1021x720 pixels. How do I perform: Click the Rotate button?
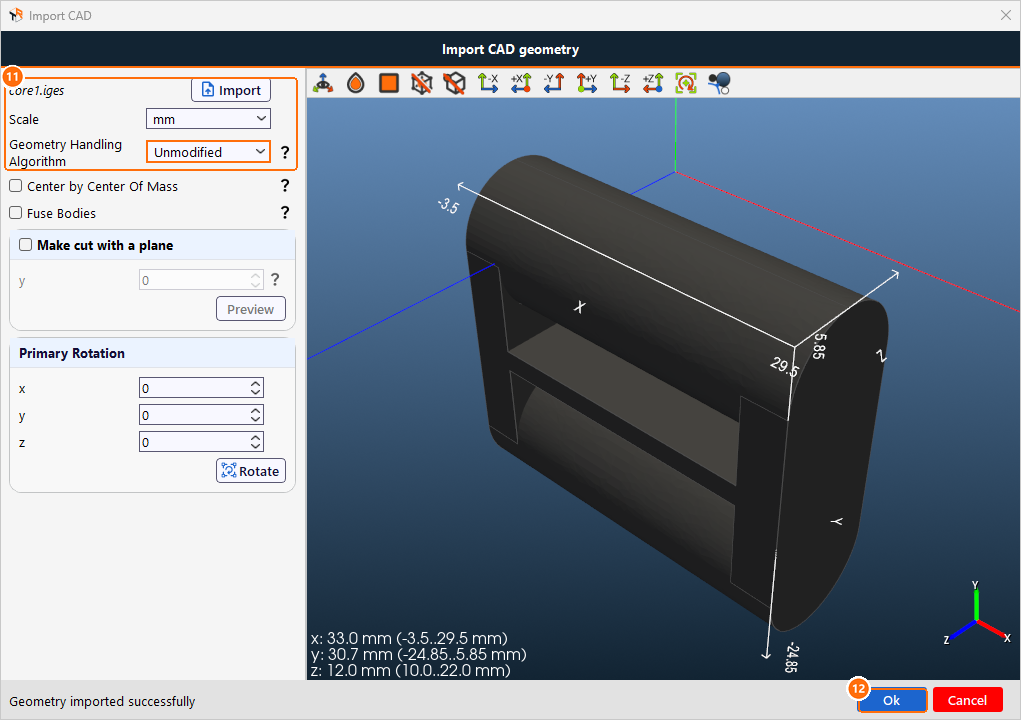pyautogui.click(x=251, y=471)
